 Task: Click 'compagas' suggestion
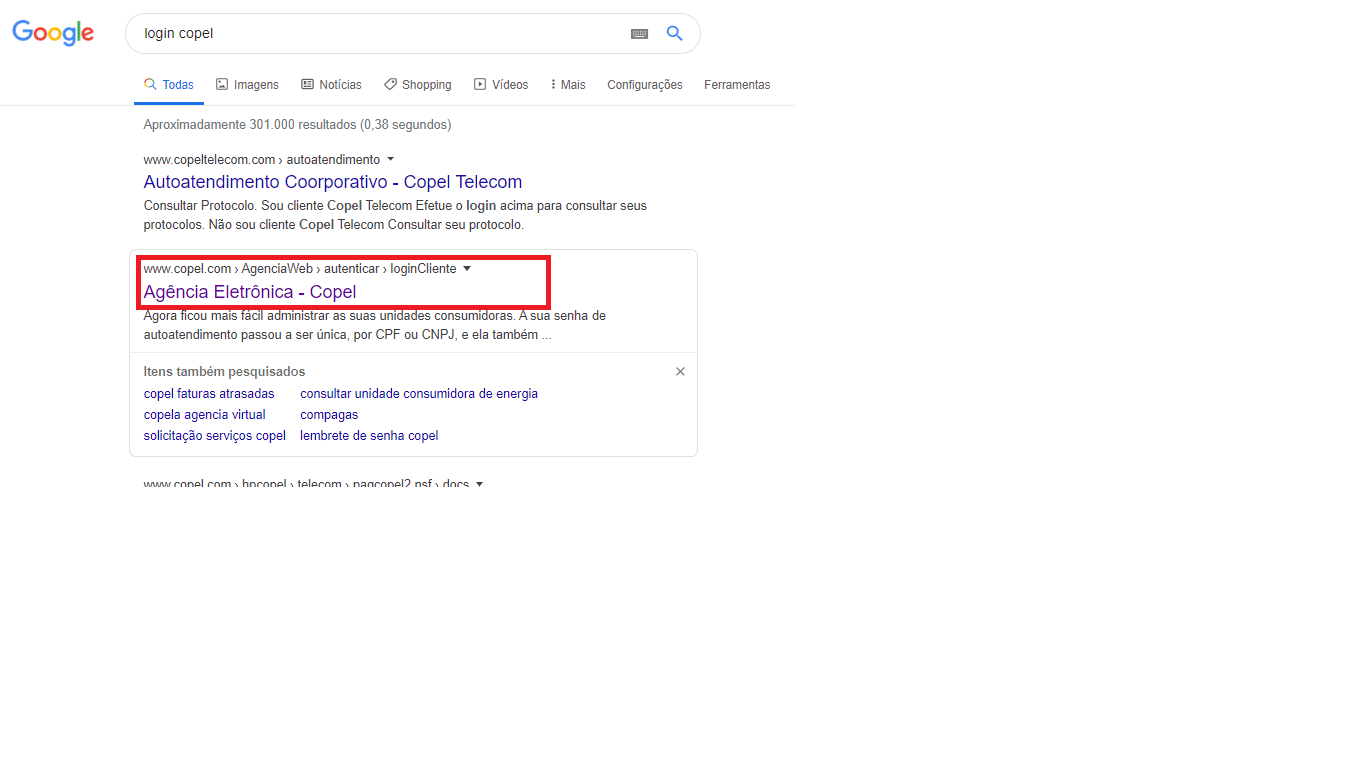pyautogui.click(x=329, y=415)
